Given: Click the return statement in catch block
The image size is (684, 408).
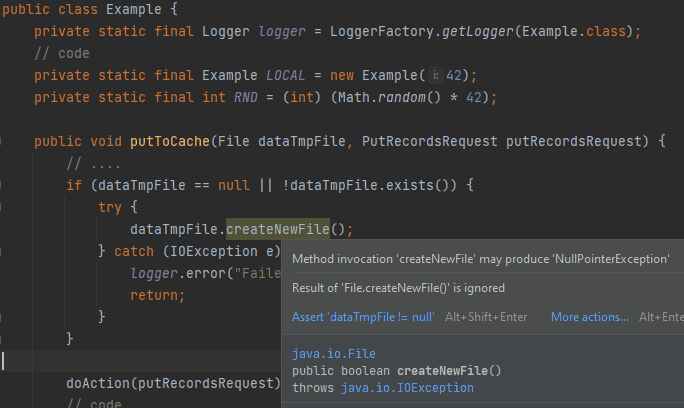Looking at the screenshot, I should (x=157, y=295).
